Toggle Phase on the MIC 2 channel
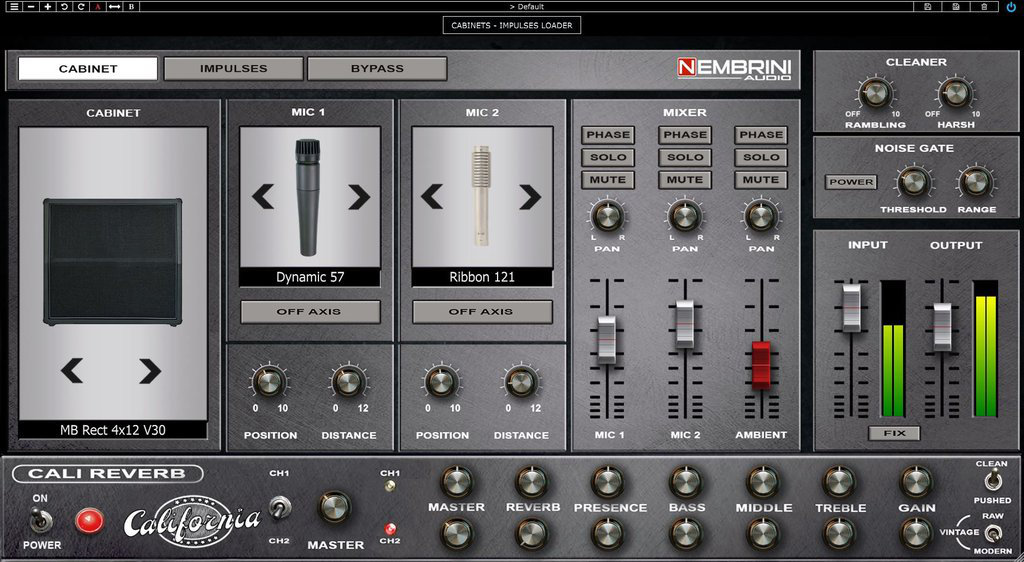 [x=685, y=135]
